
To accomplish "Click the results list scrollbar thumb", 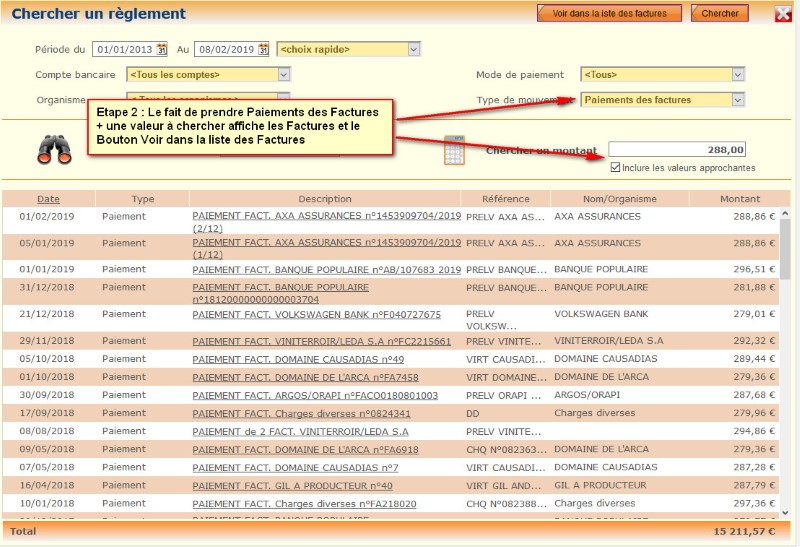I will click(x=785, y=249).
